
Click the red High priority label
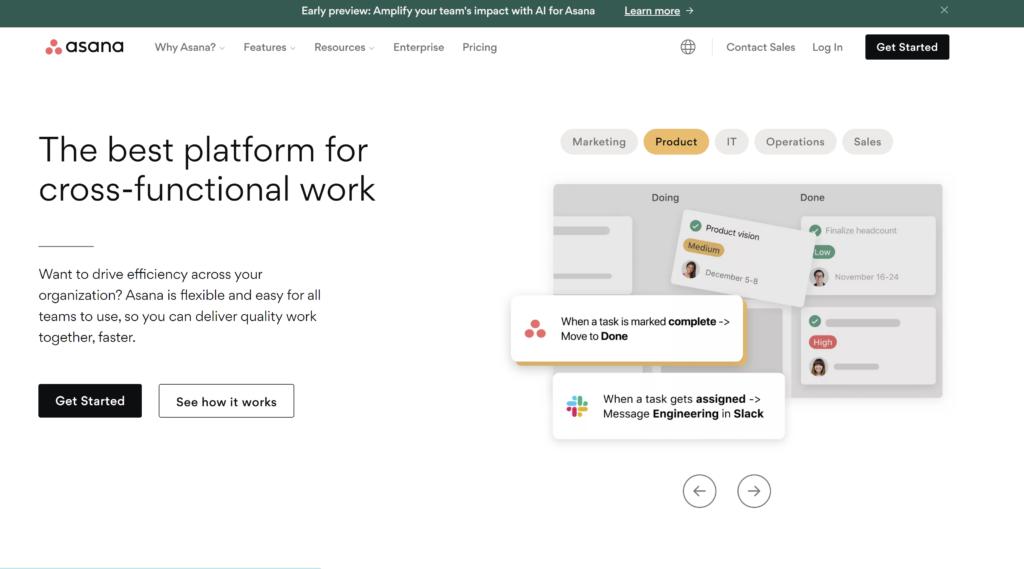(823, 342)
